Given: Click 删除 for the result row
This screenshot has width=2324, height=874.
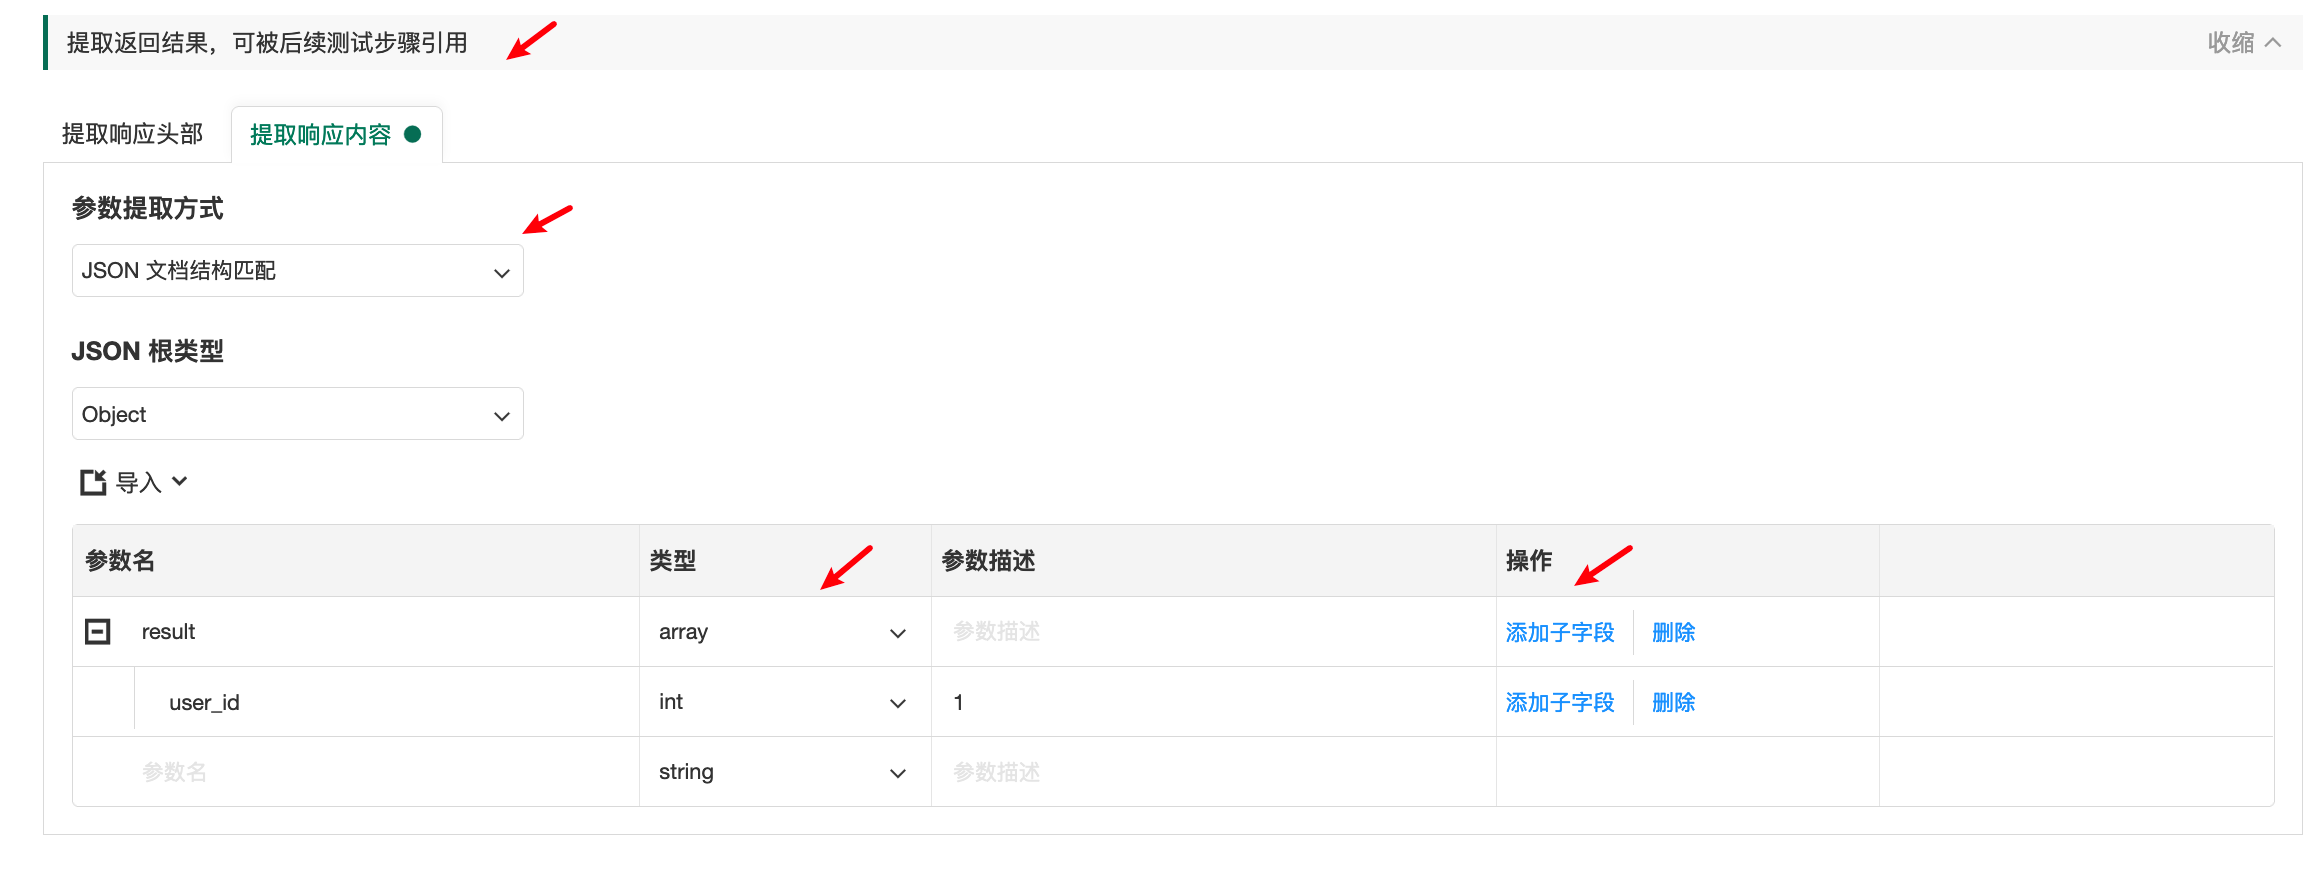Looking at the screenshot, I should coord(1673,632).
